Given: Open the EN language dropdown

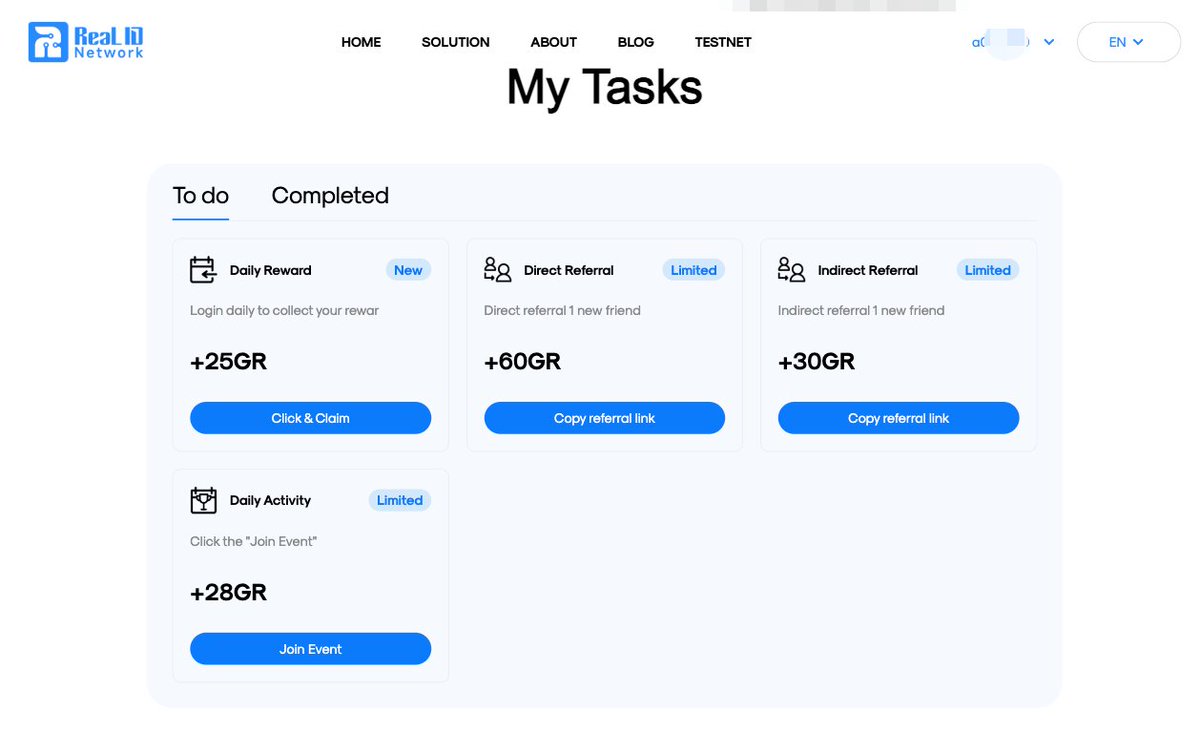Looking at the screenshot, I should point(1128,42).
